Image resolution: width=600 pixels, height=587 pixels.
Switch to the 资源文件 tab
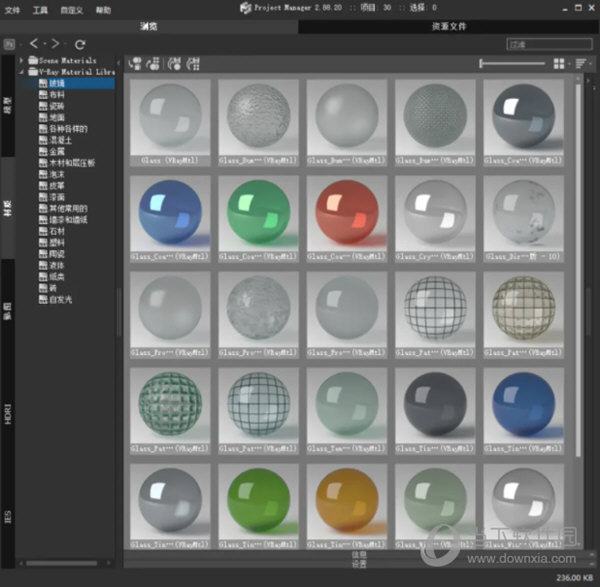point(448,26)
